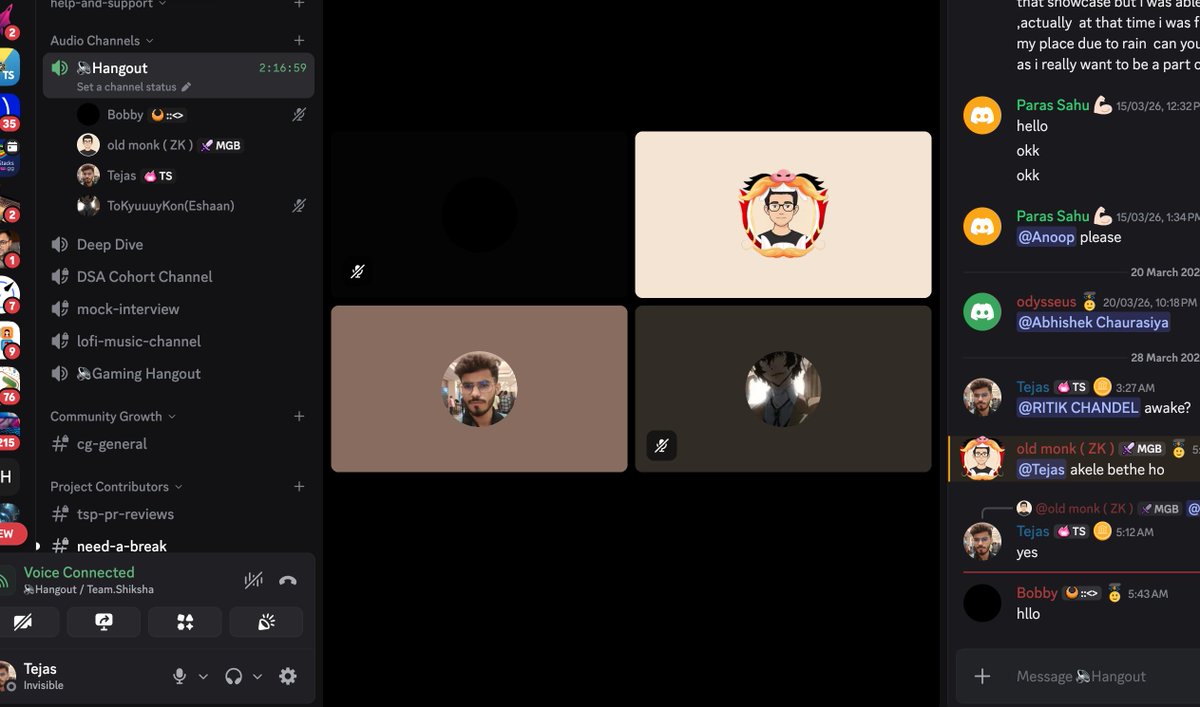The height and width of the screenshot is (707, 1200).
Task: Add channel to Audio Channels with plus
Action: click(x=299, y=40)
